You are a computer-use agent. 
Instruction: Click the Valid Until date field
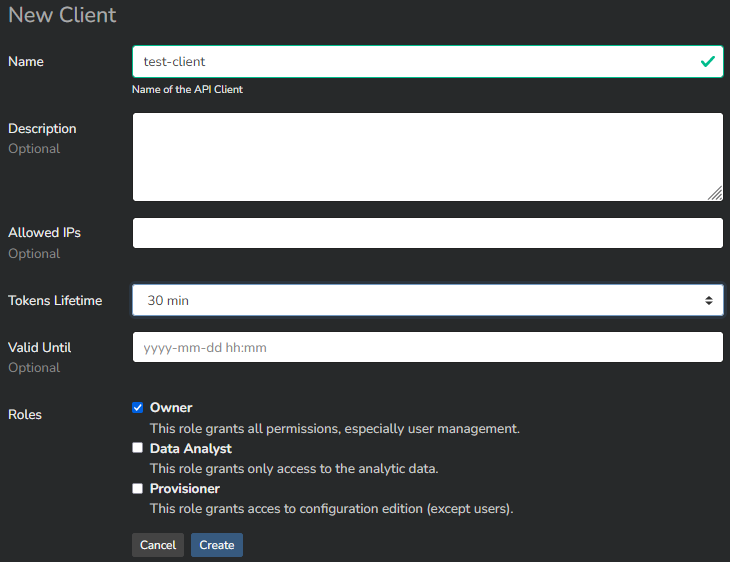(427, 347)
